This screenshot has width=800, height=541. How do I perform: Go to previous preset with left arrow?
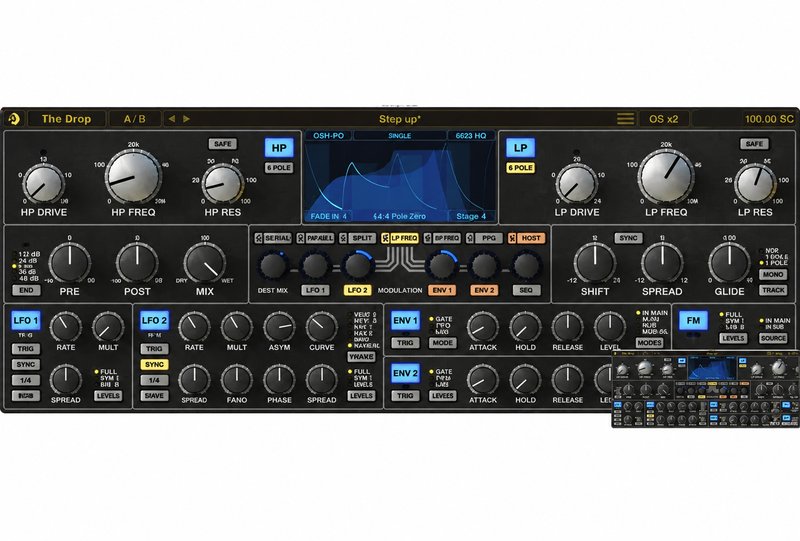coord(172,119)
